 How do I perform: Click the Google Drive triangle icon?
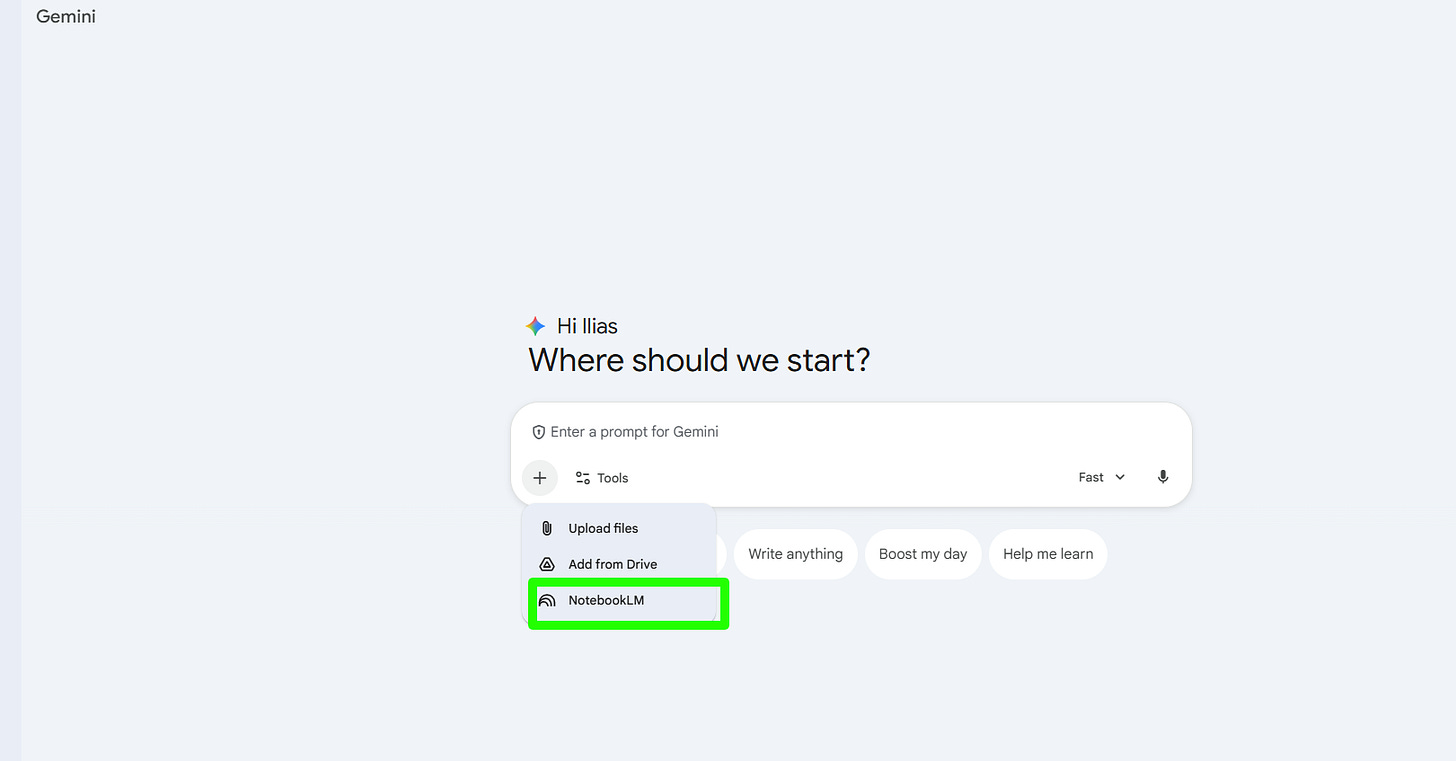click(x=547, y=564)
